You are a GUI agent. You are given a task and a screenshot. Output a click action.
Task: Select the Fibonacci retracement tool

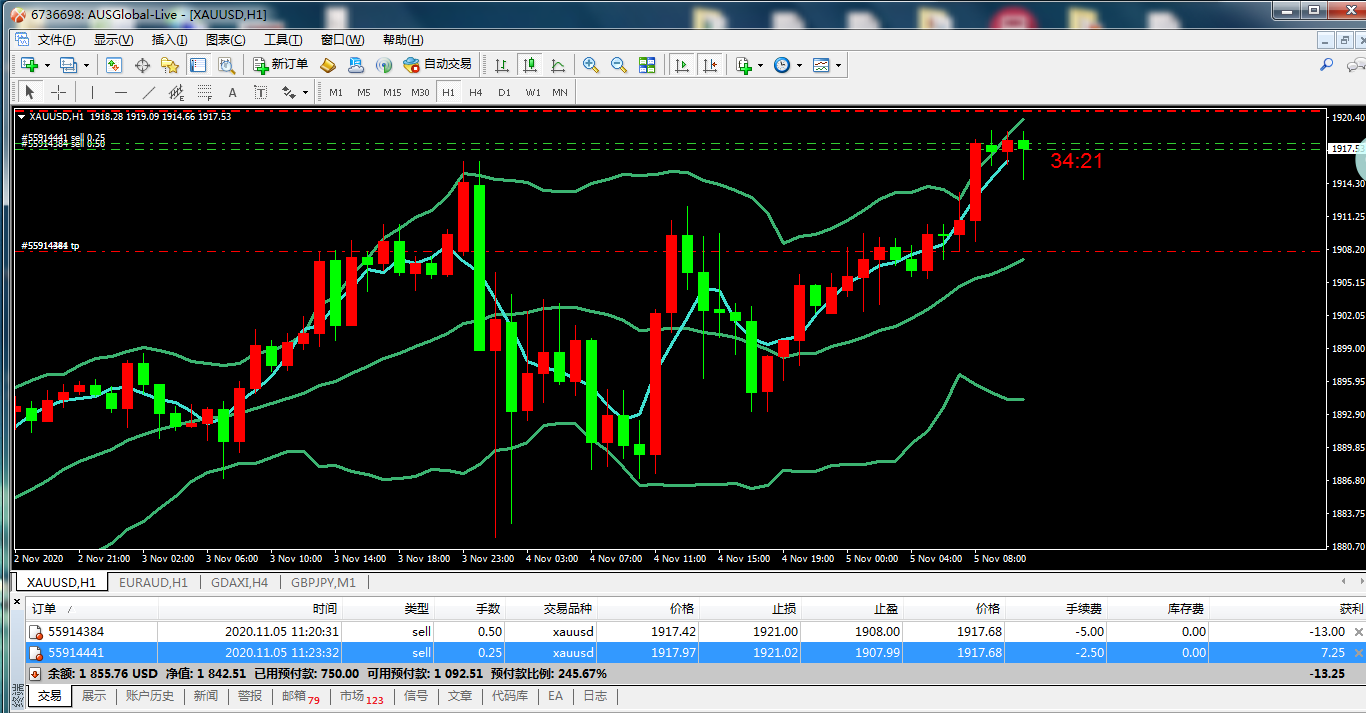pyautogui.click(x=205, y=92)
